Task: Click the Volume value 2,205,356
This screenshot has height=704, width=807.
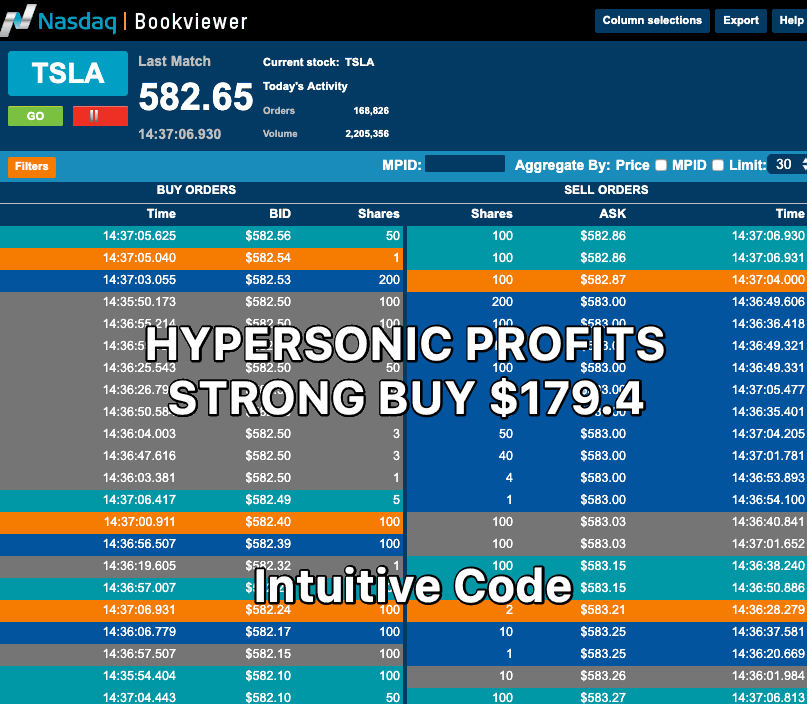Action: (x=367, y=134)
